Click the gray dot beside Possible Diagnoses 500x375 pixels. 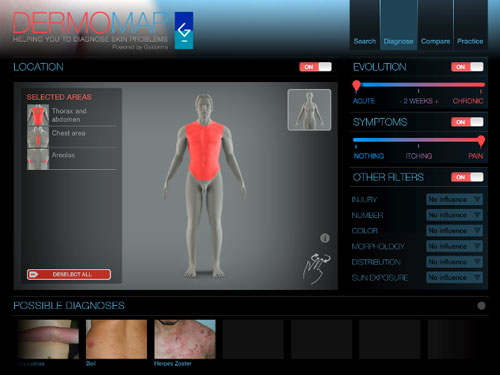coord(481,306)
